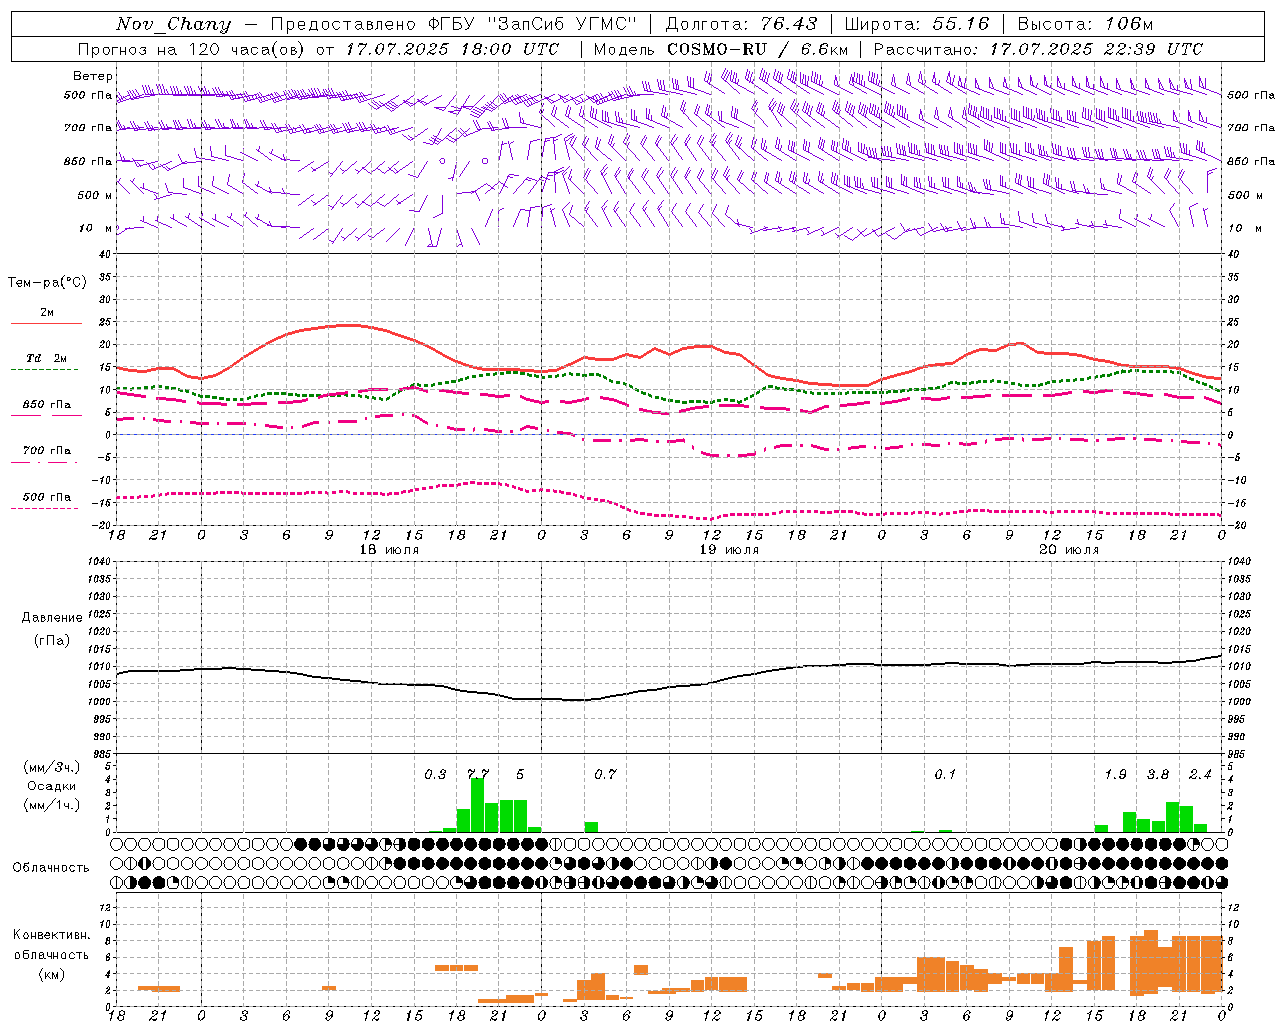Click the Рассчитано: 17.07.2025 22:39 UTC timestamp

coord(1038,49)
